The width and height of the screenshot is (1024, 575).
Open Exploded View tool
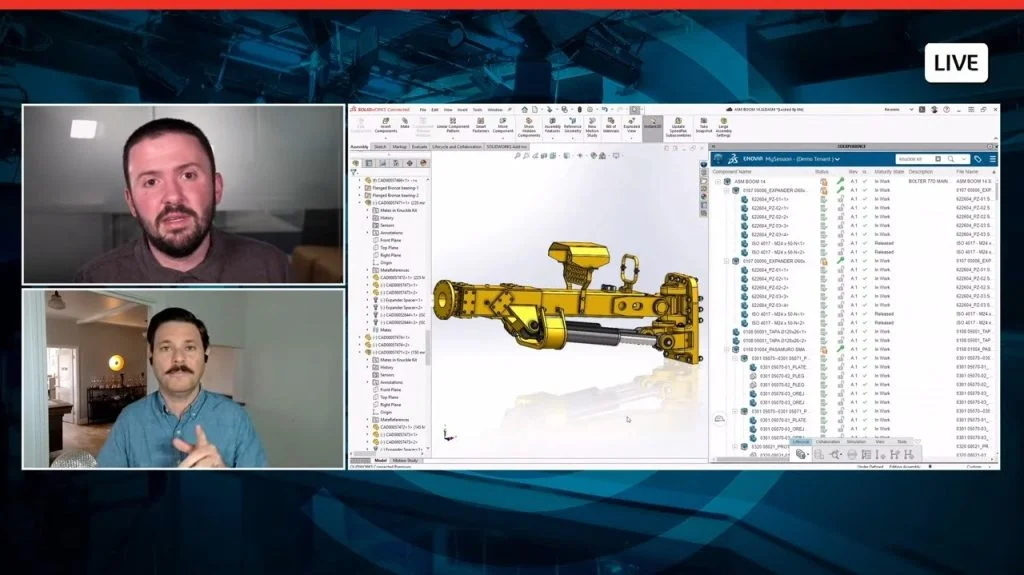[x=632, y=125]
